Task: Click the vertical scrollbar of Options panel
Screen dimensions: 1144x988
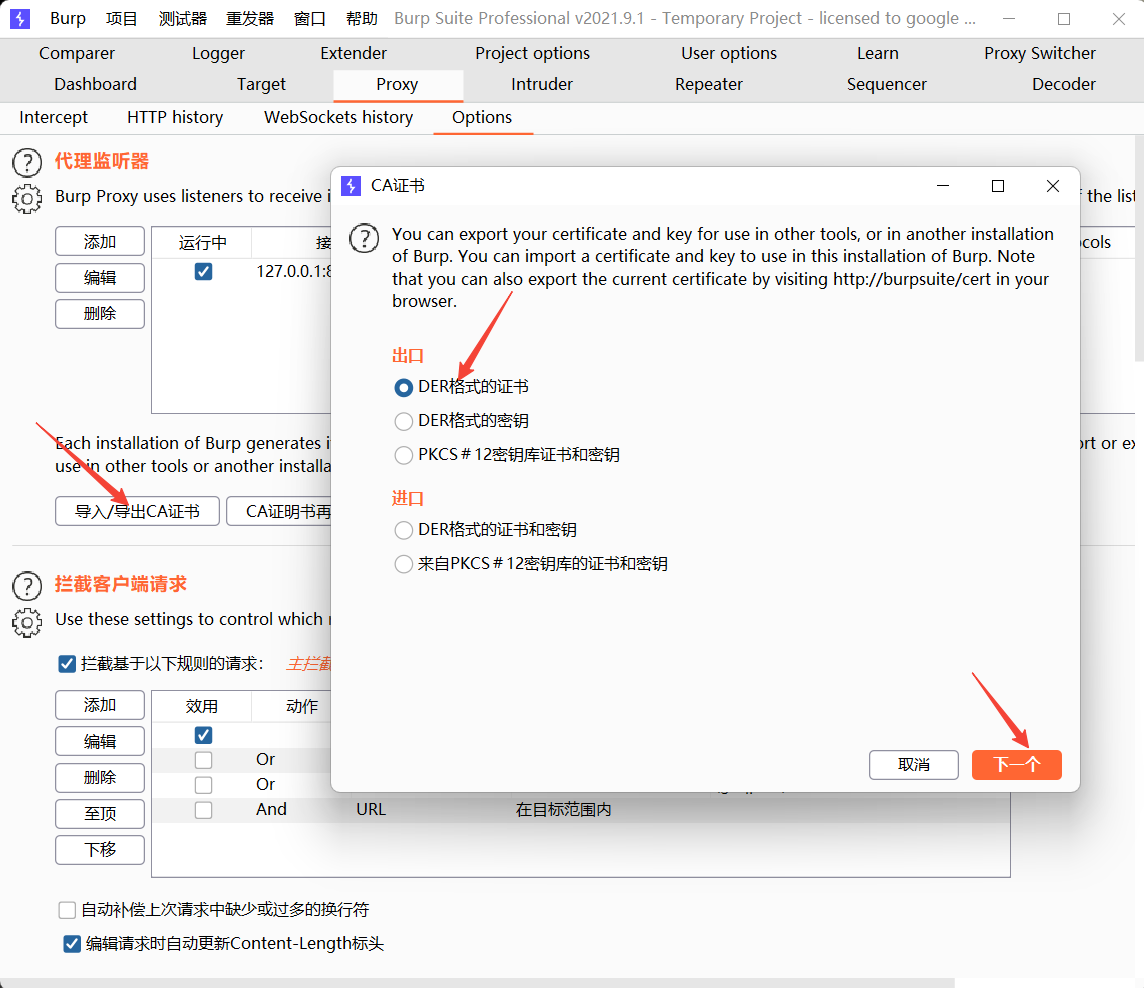Action: point(1140,248)
